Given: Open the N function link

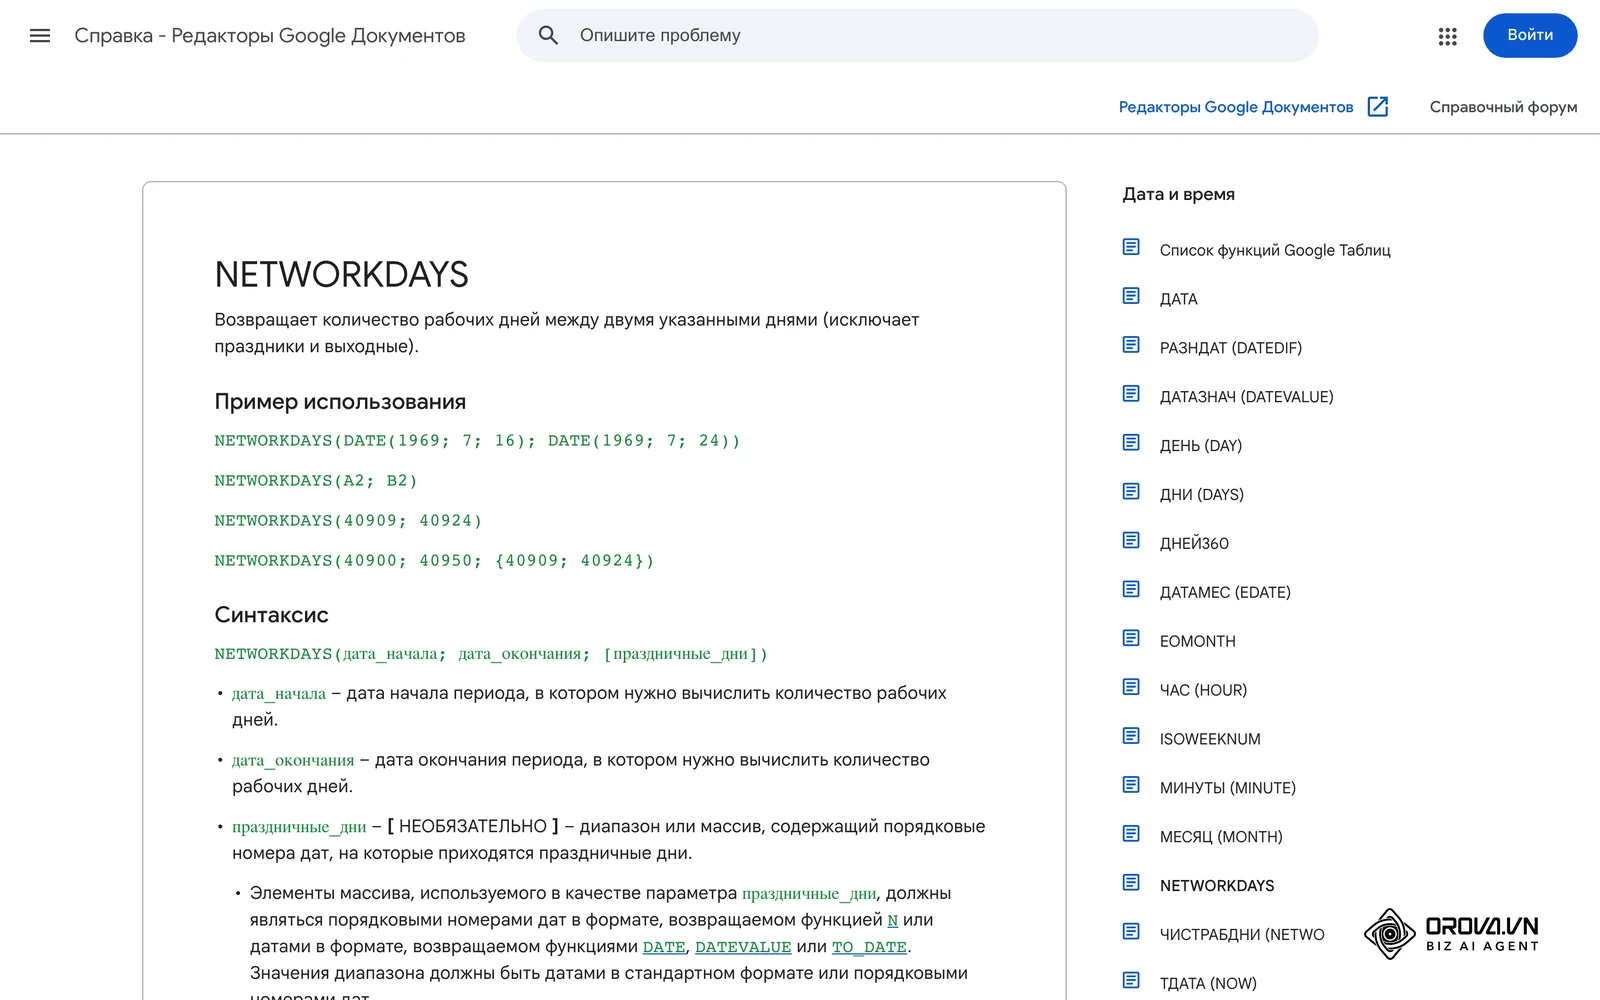Looking at the screenshot, I should [x=893, y=920].
